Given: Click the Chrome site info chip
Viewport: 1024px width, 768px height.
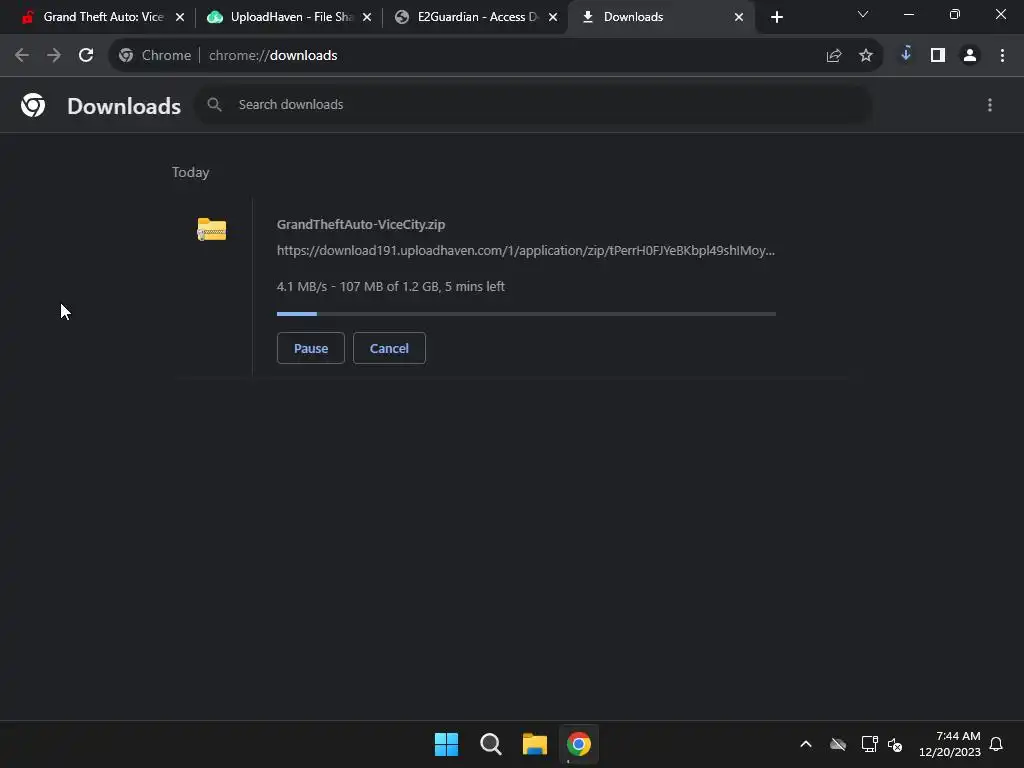Looking at the screenshot, I should pyautogui.click(x=155, y=56).
